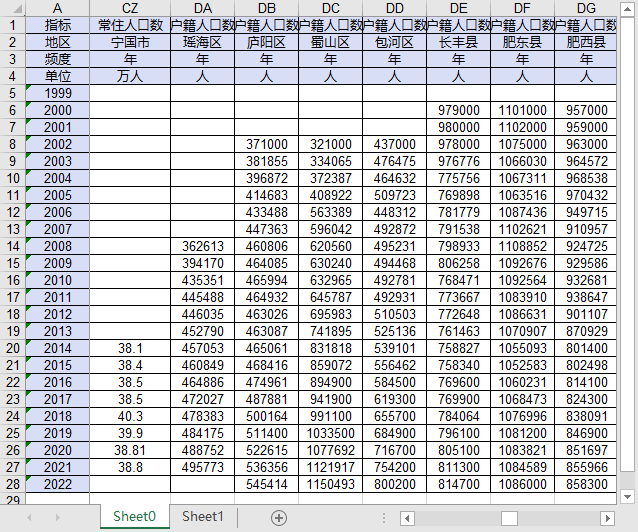Click the cell with value 371000
This screenshot has height=532, width=638.
coord(267,144)
